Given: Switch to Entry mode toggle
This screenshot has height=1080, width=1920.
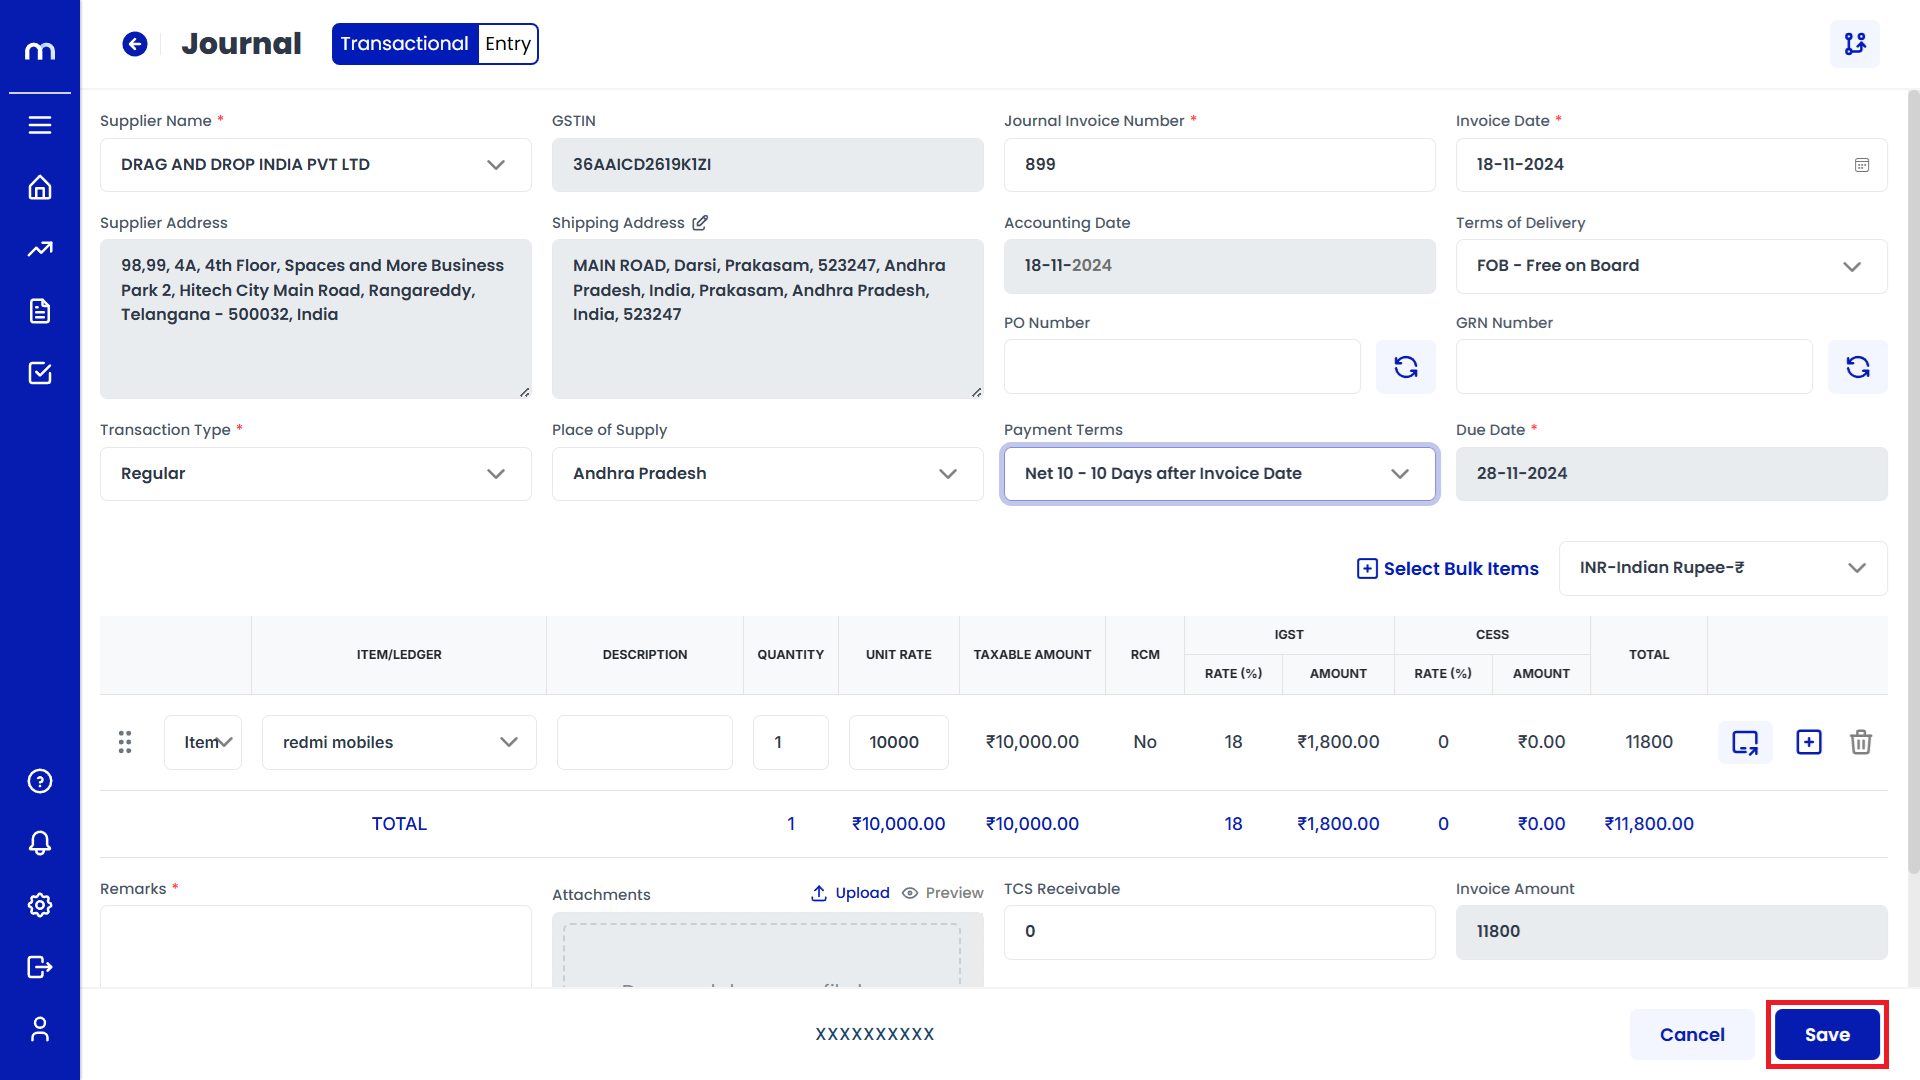Looking at the screenshot, I should pyautogui.click(x=508, y=44).
